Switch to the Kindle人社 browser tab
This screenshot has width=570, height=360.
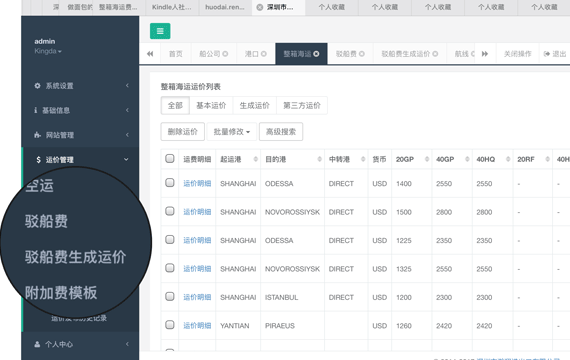click(x=172, y=7)
